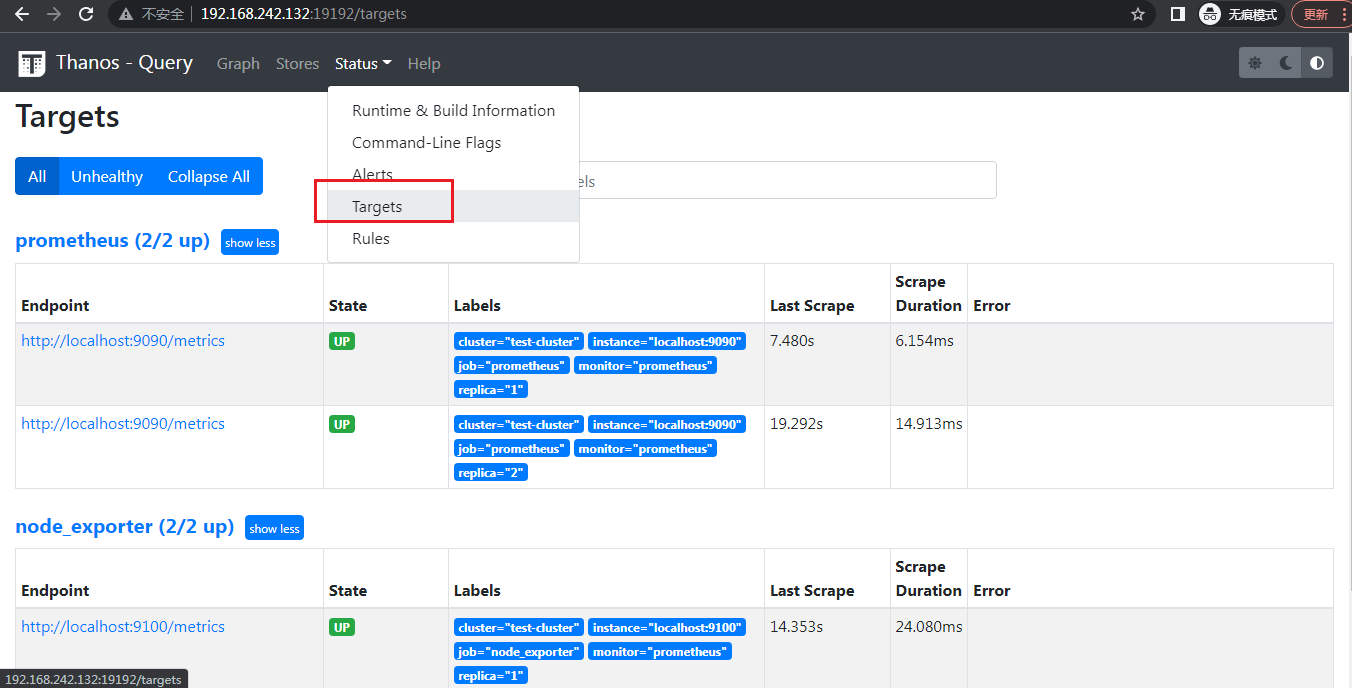This screenshot has width=1352, height=688.
Task: Filter to Unhealthy targets only
Action: pos(107,176)
